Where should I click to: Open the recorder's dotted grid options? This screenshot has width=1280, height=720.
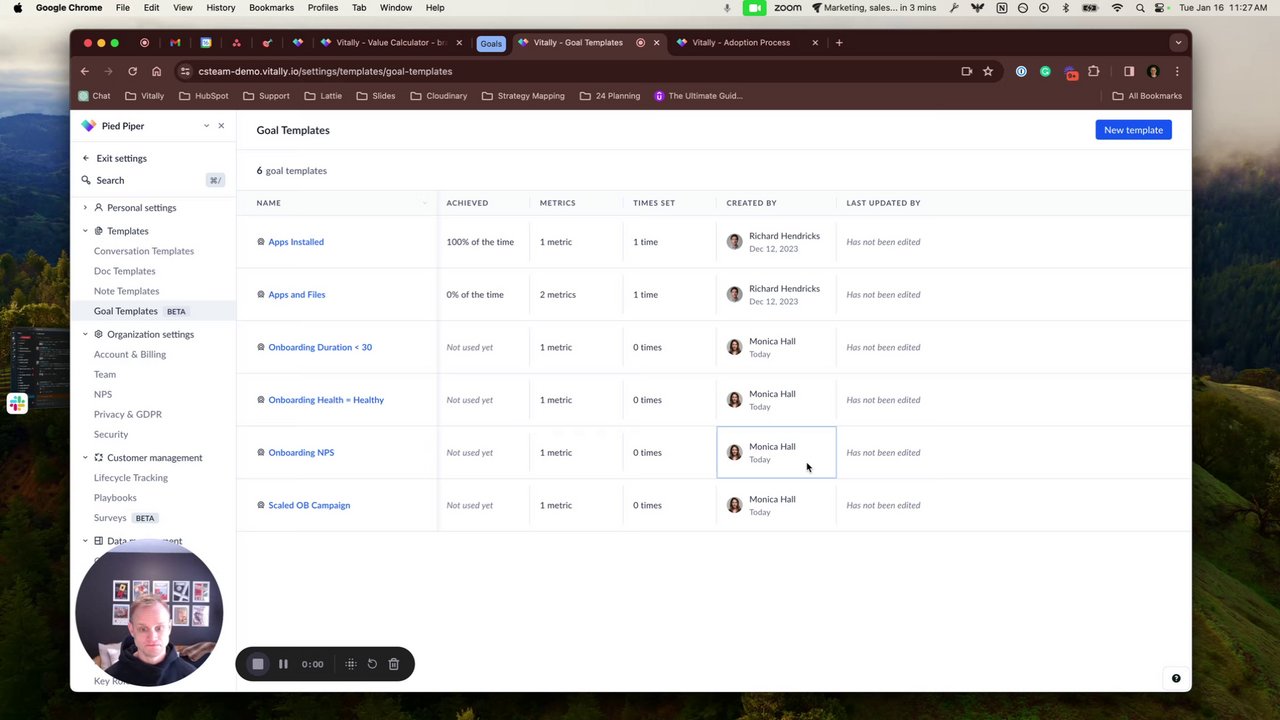351,664
